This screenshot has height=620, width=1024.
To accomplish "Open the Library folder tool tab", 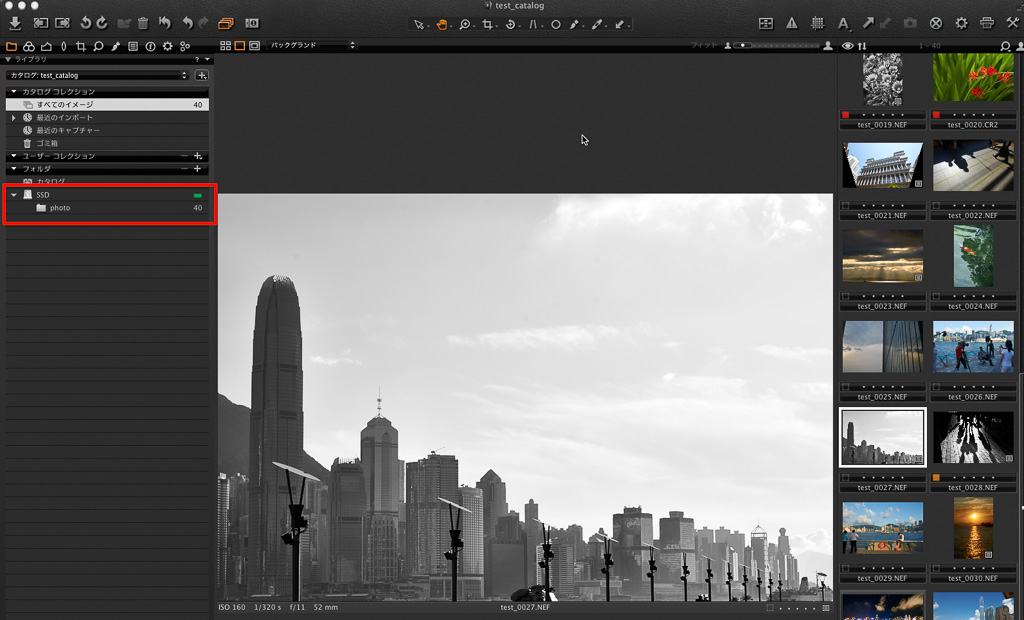I will 12,46.
